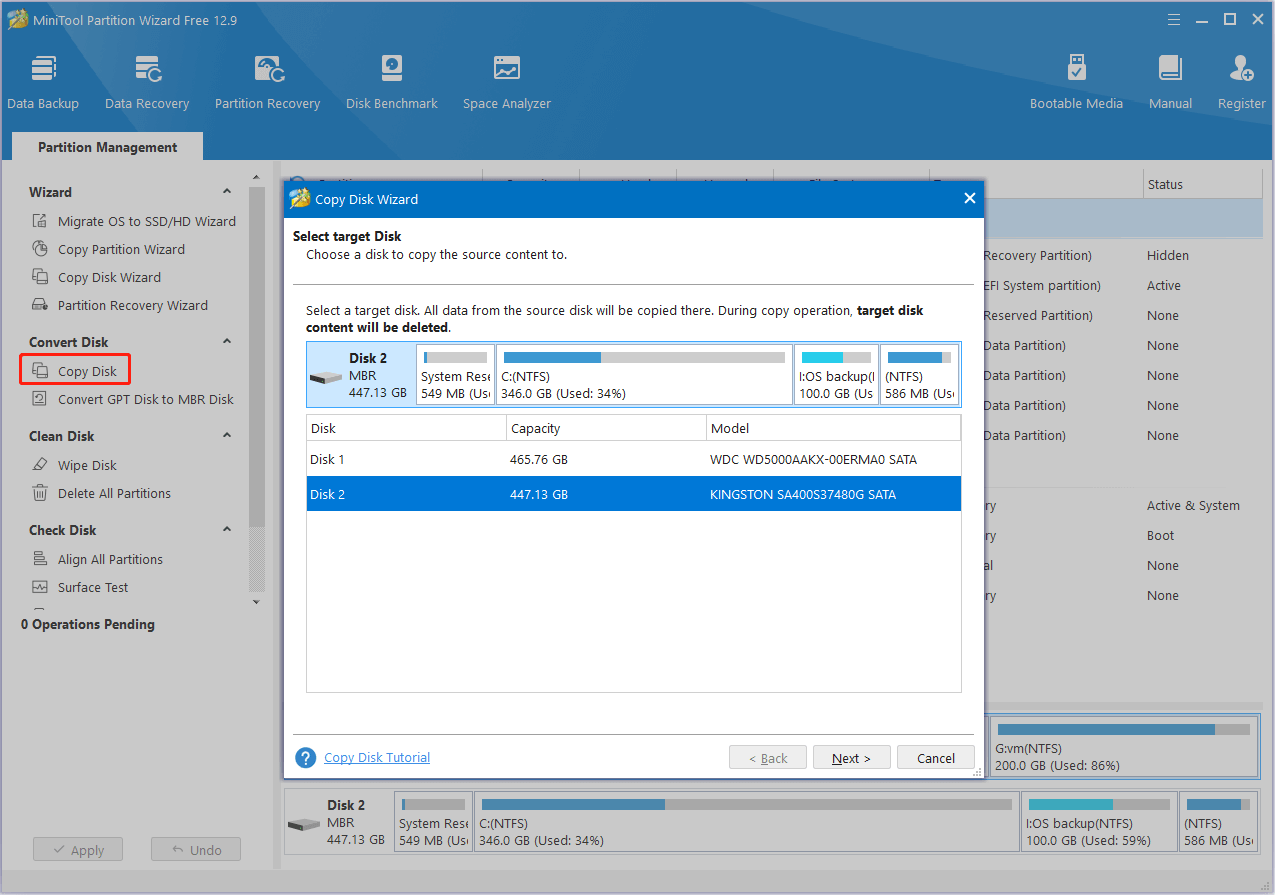Click the Model column header in wizard
This screenshot has height=895, width=1275.
pos(833,428)
